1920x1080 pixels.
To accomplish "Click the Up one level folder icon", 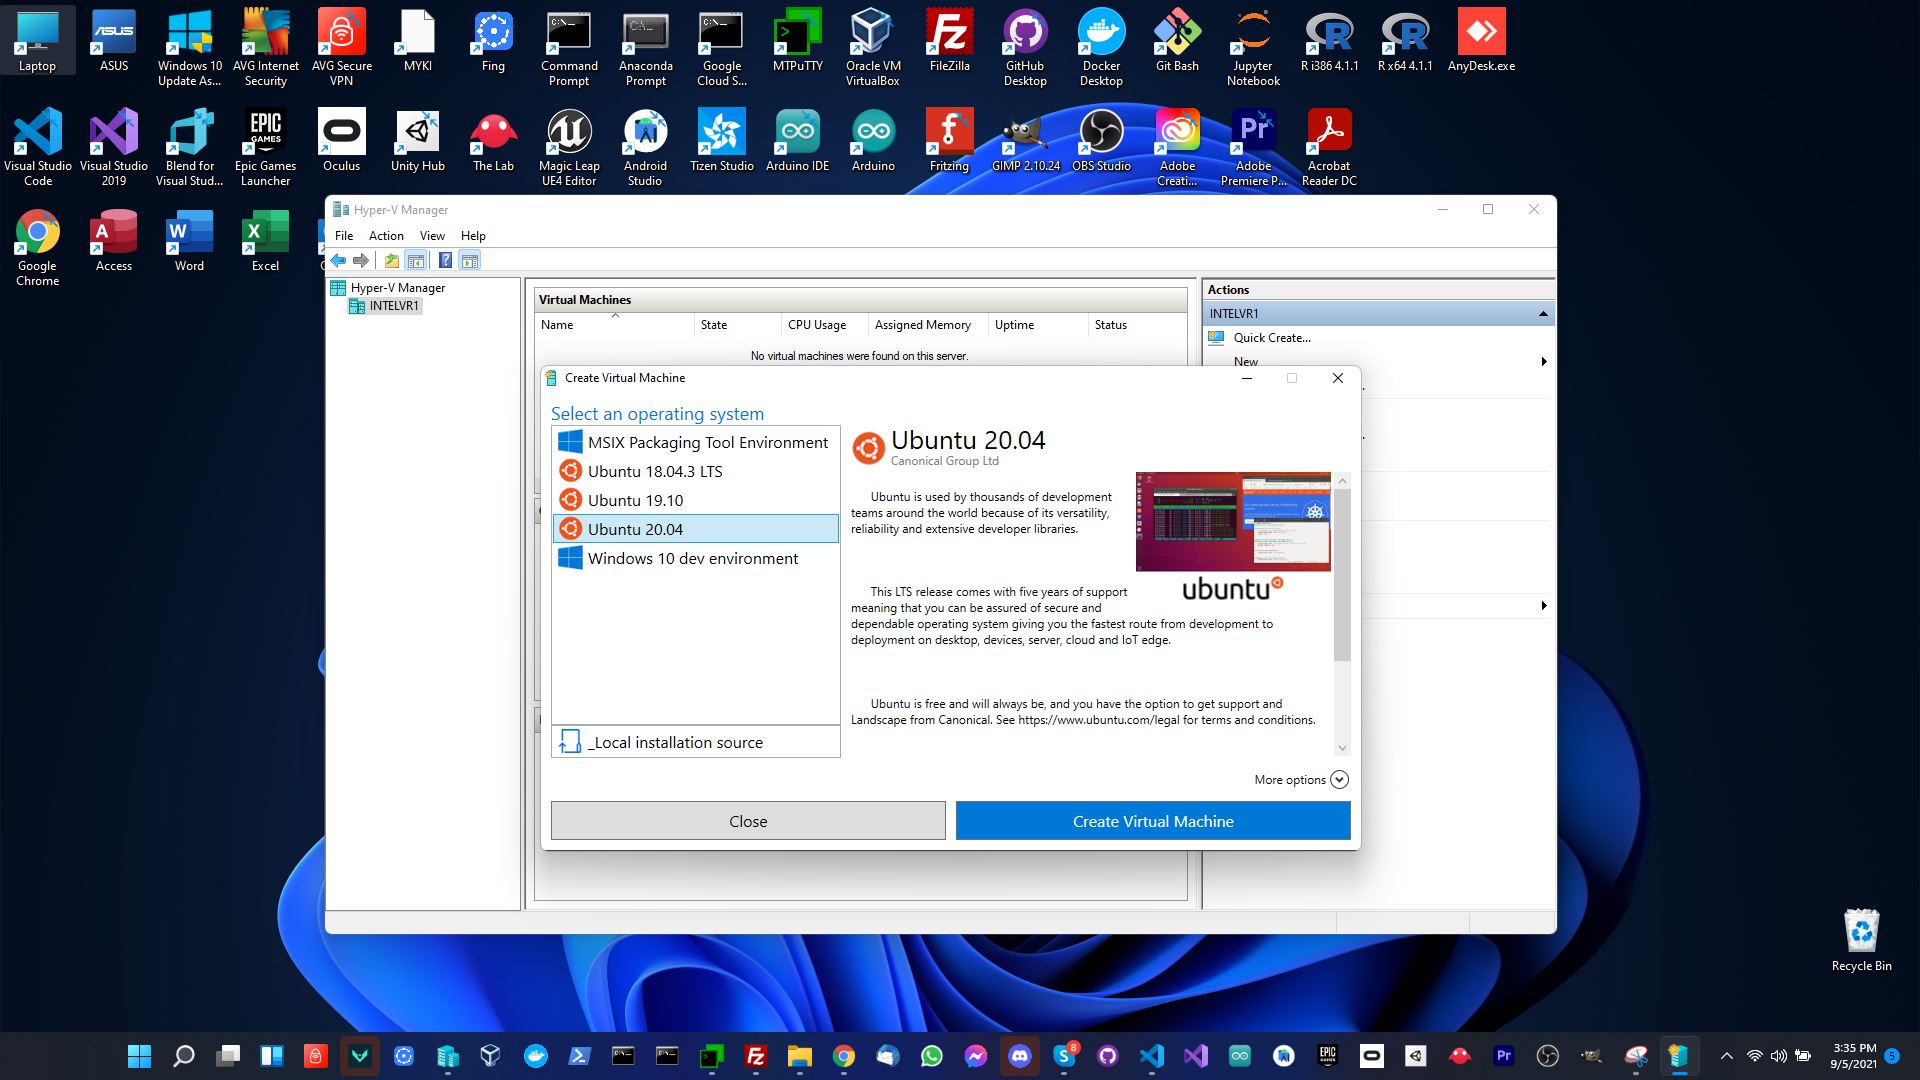I will [x=391, y=261].
